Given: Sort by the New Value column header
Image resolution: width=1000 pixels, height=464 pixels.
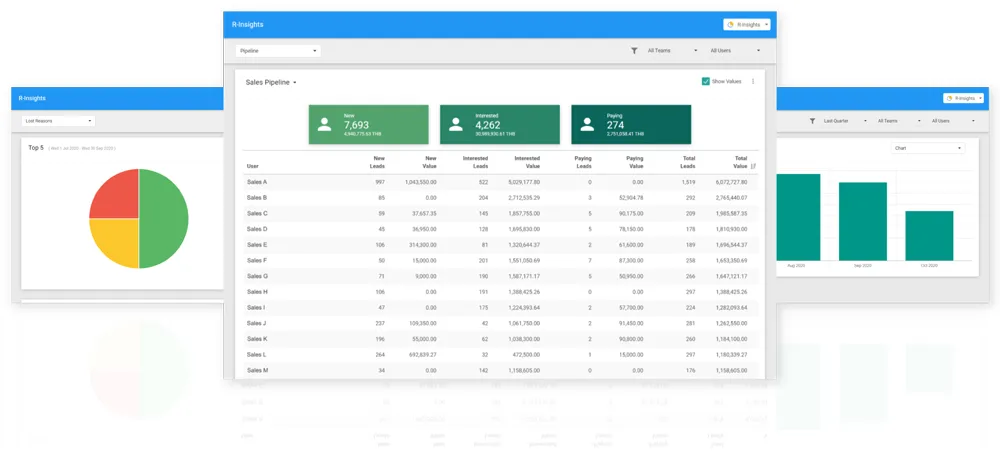Looking at the screenshot, I should coord(430,163).
